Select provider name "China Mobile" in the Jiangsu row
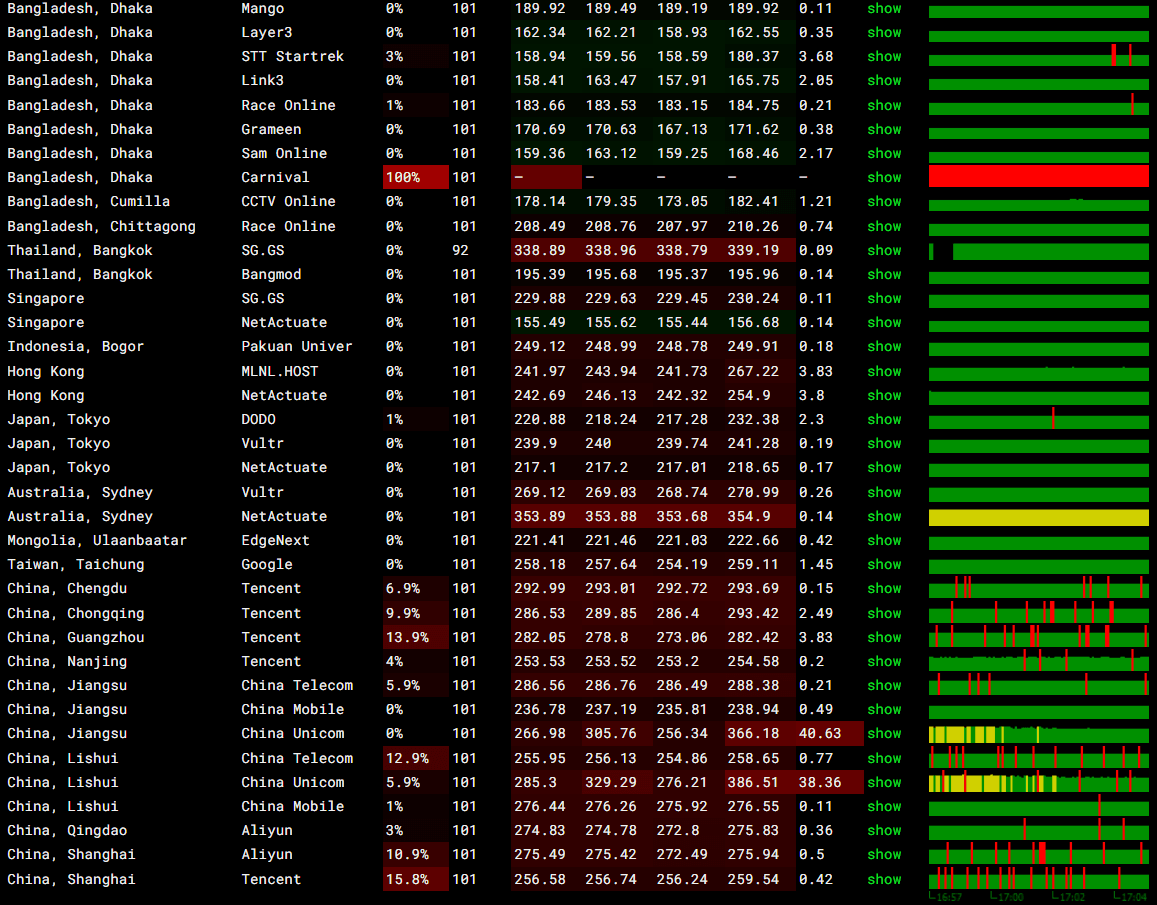1157x905 pixels. (x=292, y=709)
